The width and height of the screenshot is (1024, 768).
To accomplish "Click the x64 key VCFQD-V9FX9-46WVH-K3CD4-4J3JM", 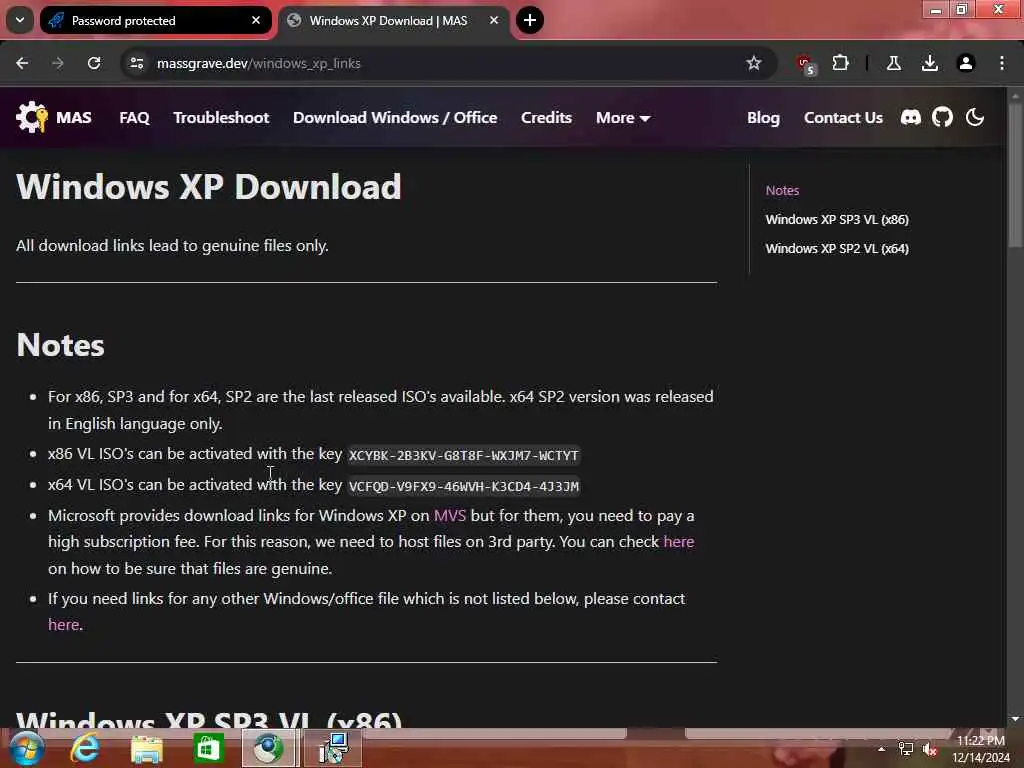I will [464, 486].
